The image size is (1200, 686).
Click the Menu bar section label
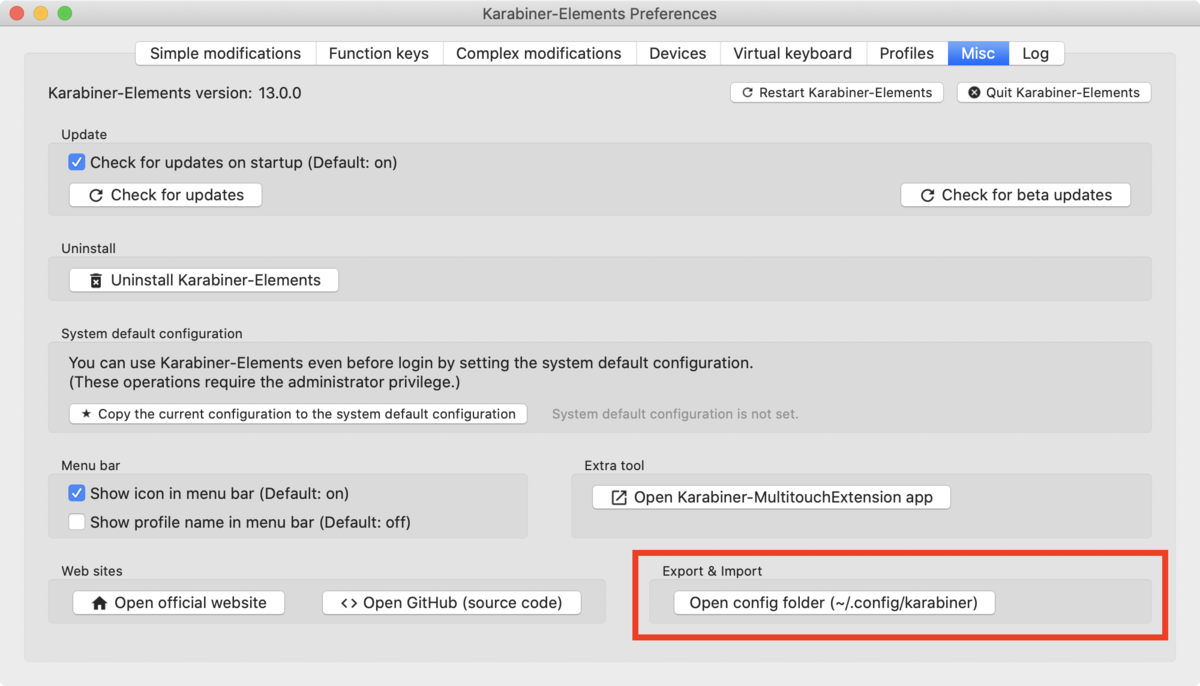click(90, 465)
